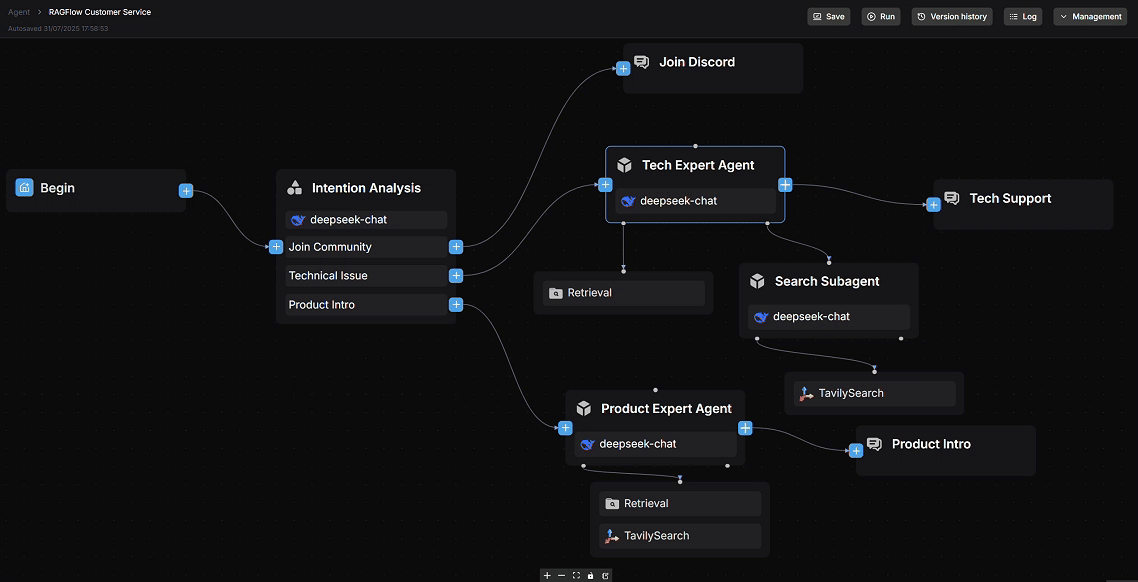Screen dimensions: 1138x582
Task: Click the home icon on the Begin node
Action: coord(24,187)
